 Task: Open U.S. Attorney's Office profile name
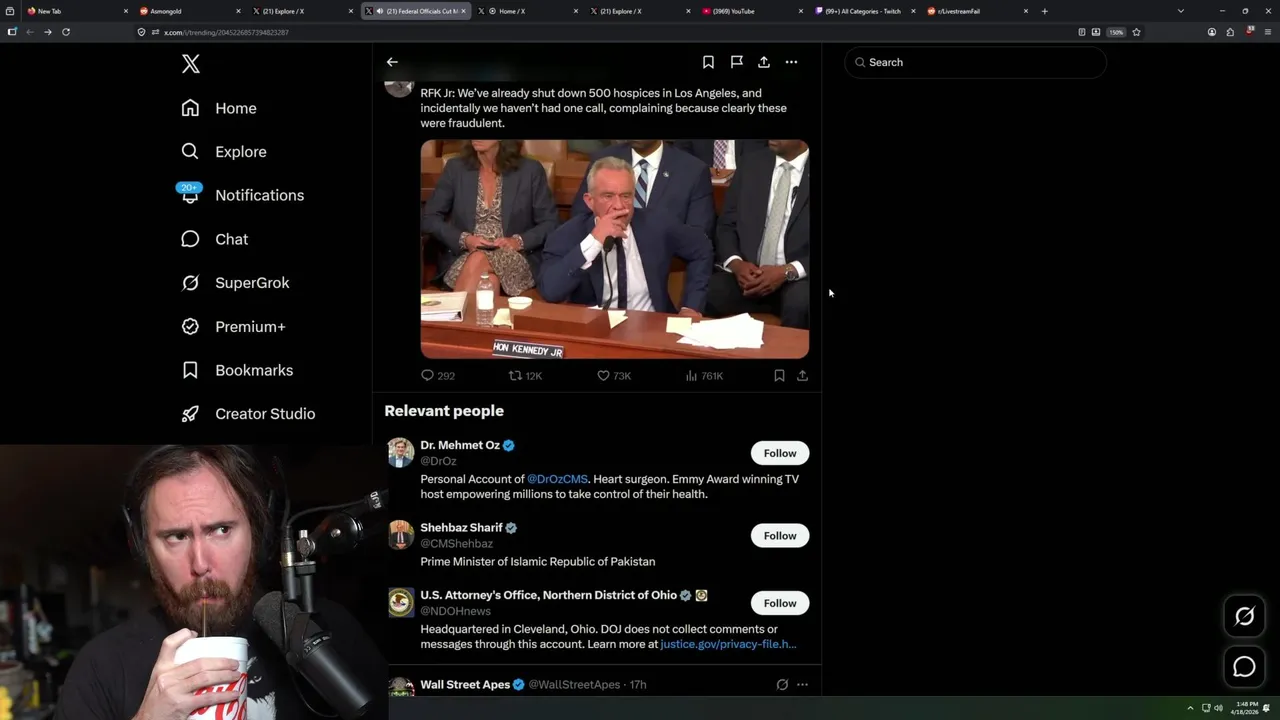point(548,595)
